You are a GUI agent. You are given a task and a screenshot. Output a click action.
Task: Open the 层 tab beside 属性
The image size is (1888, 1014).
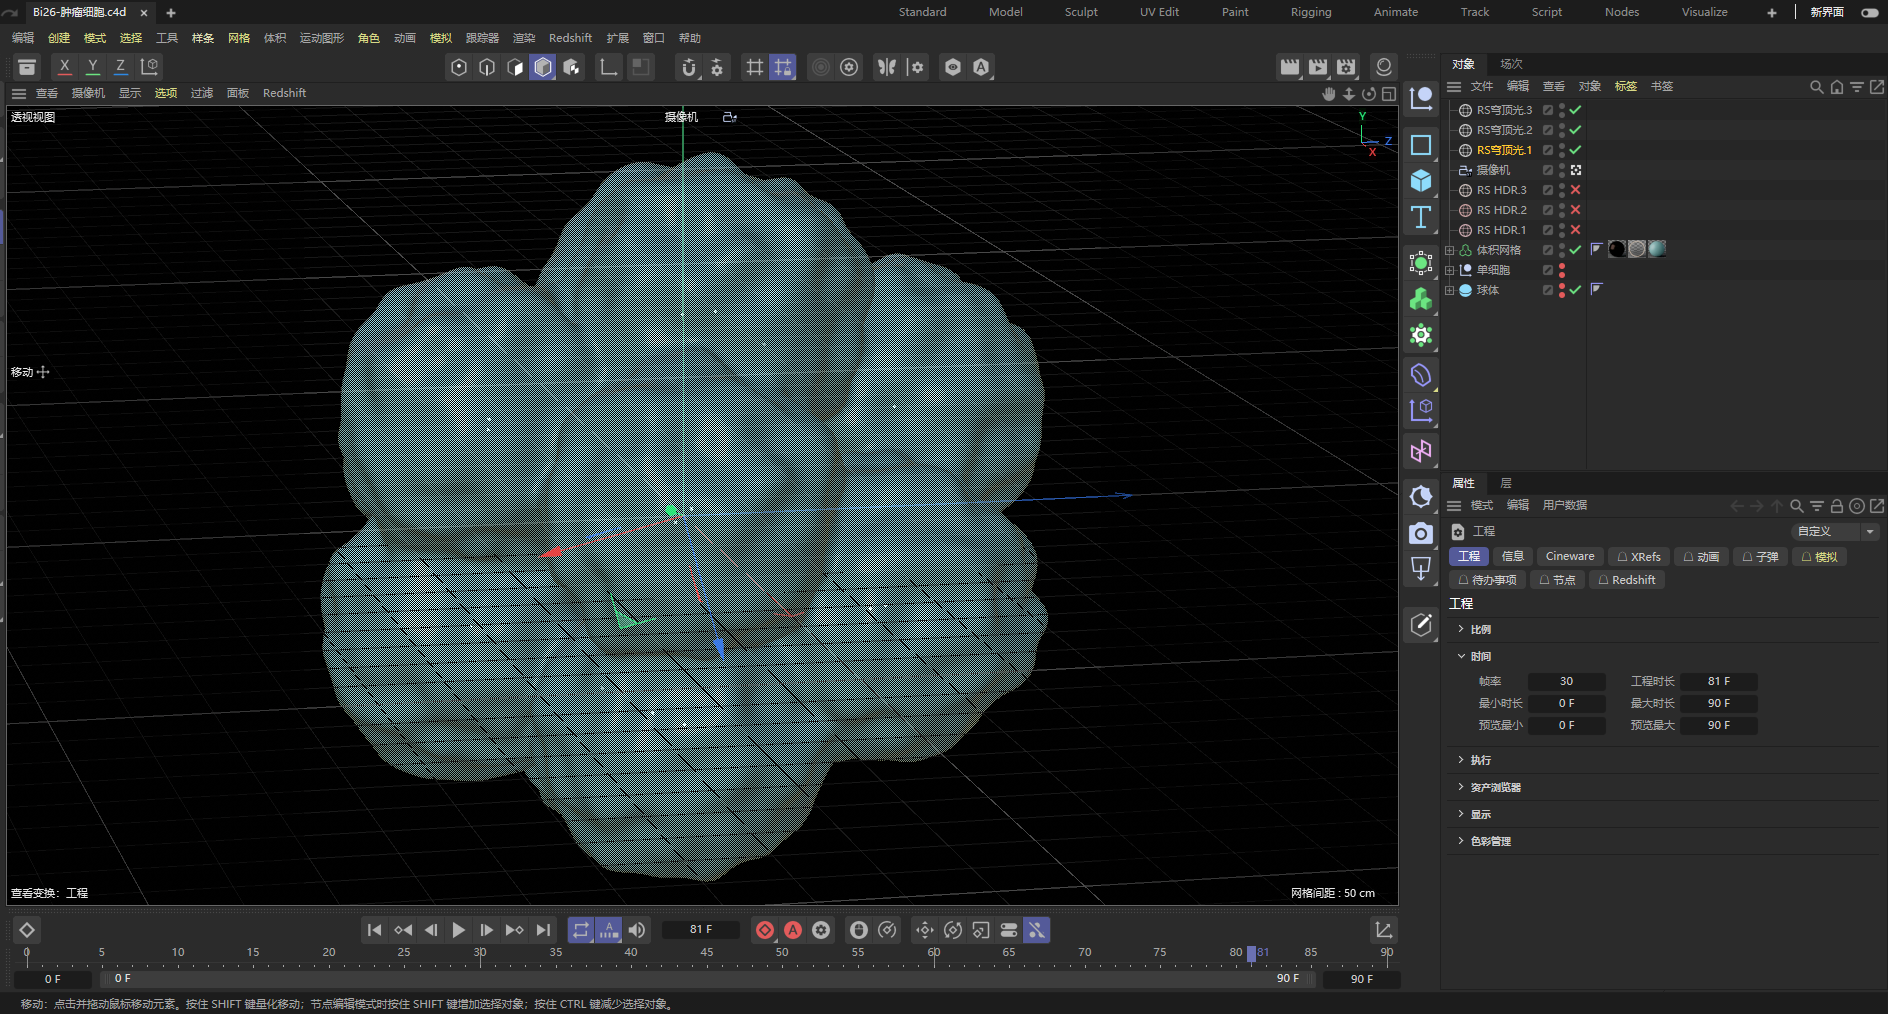point(1506,483)
